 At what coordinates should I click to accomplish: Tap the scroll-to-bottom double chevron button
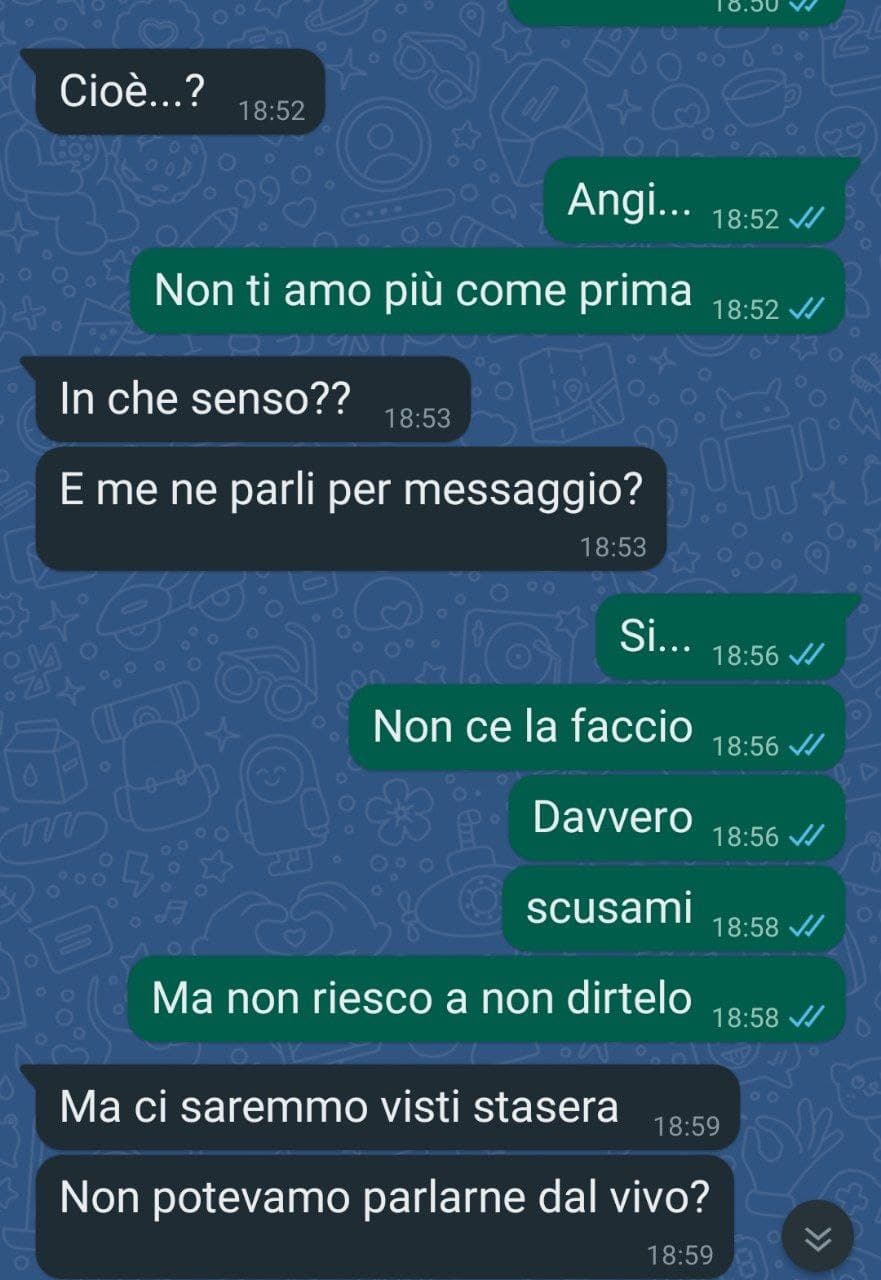click(818, 1237)
